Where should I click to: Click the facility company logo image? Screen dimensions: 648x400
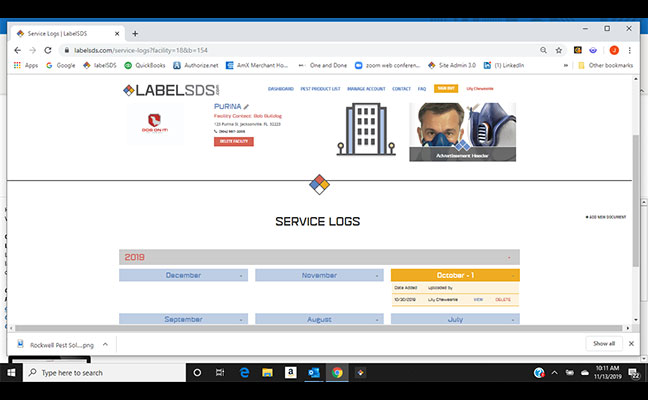(x=155, y=123)
